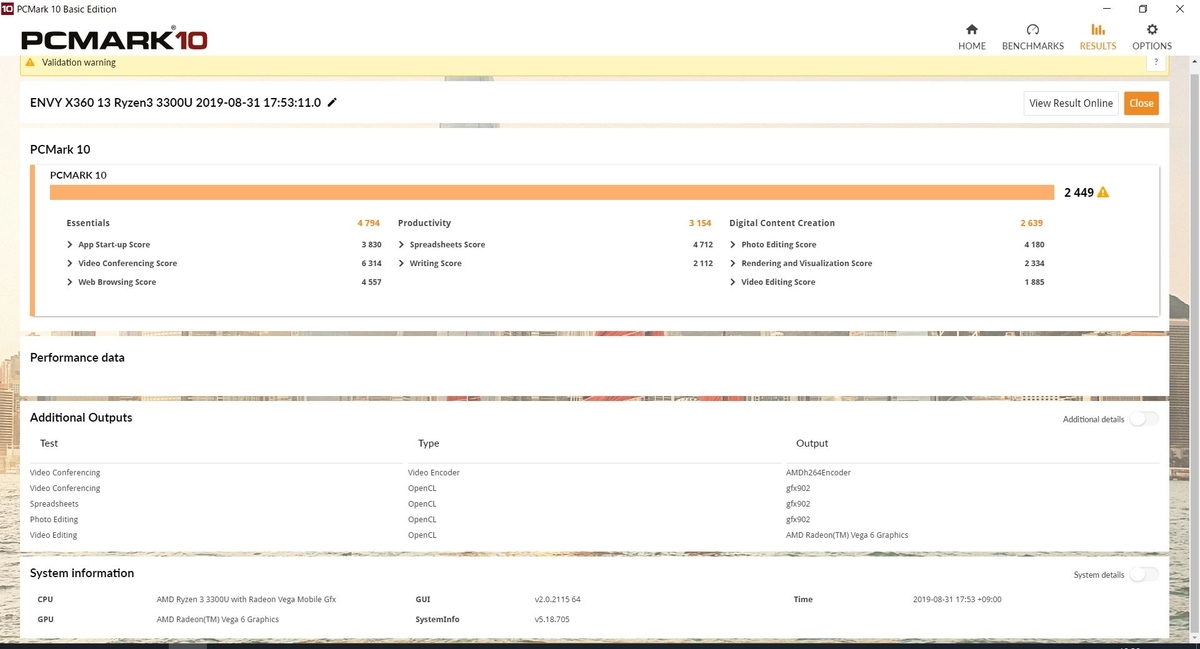Click the GUI version v2.0.2115 64
Viewport: 1200px width, 649px height.
tap(557, 600)
